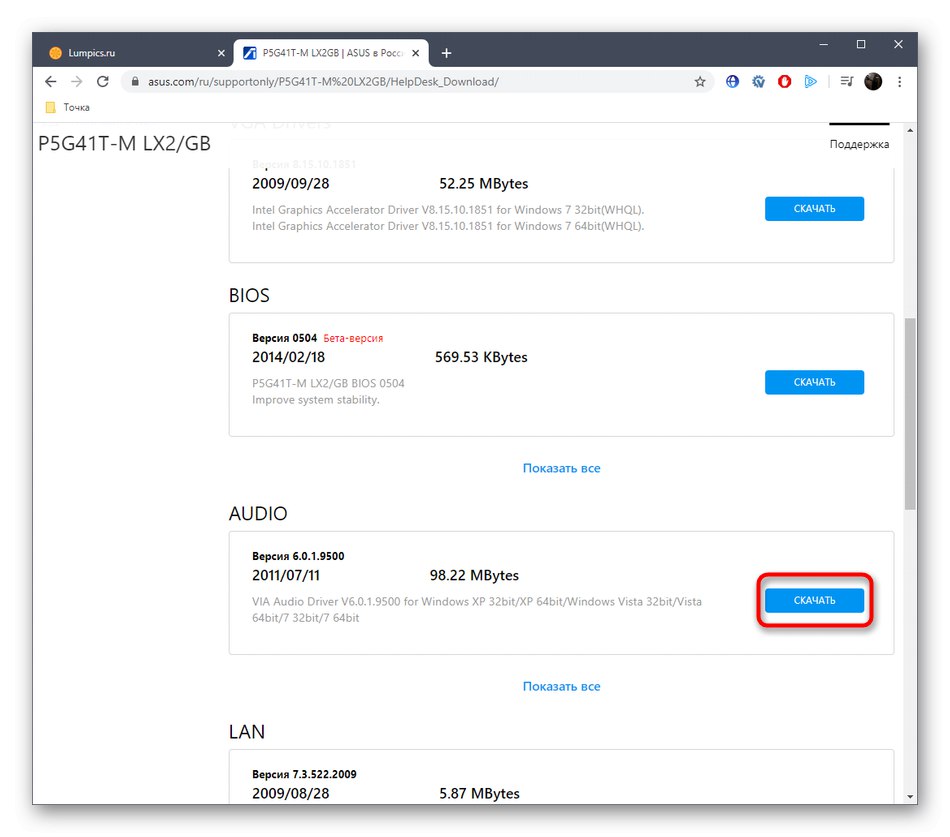
Task: Open the Поддержка link
Action: pyautogui.click(x=858, y=144)
